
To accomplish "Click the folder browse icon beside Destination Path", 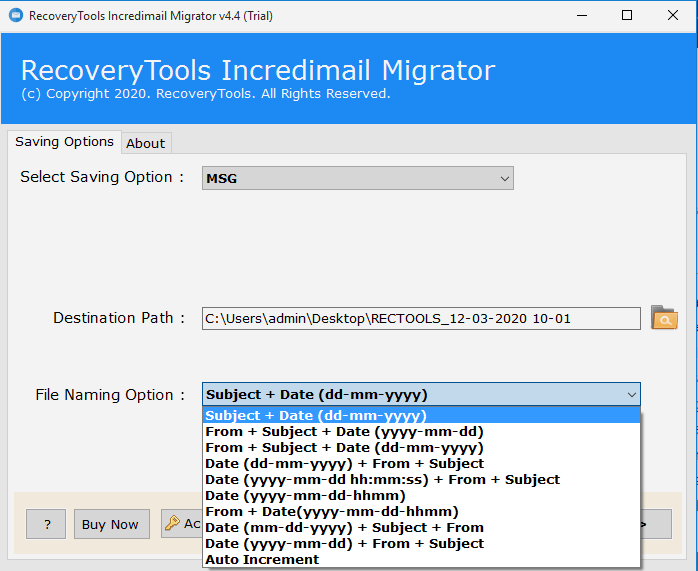I will [664, 317].
